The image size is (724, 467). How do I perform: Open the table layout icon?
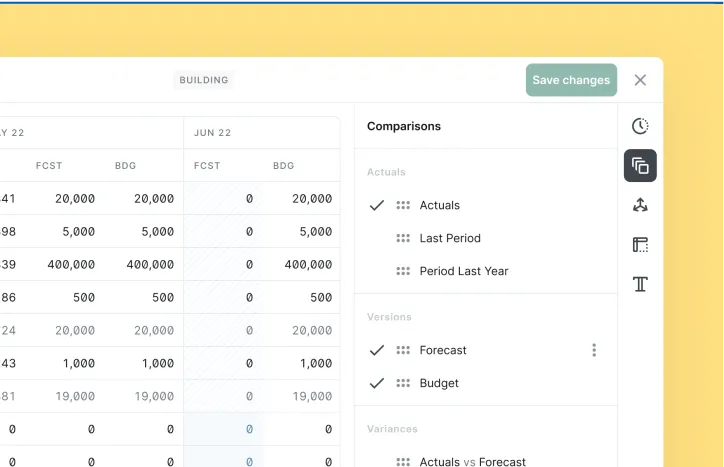coord(640,244)
